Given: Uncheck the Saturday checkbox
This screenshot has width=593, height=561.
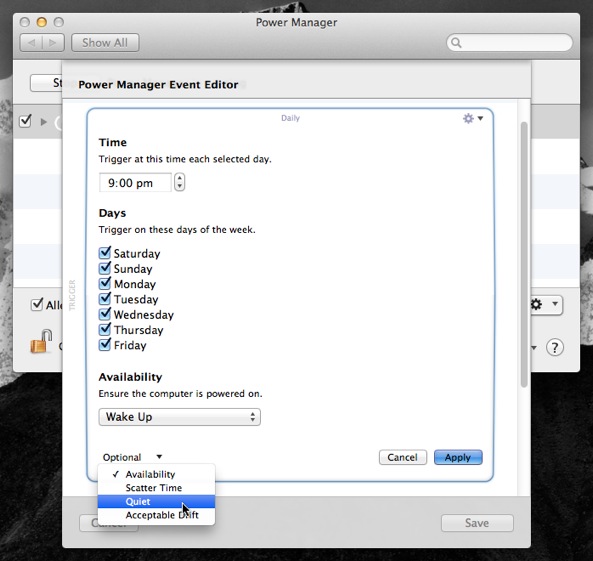Looking at the screenshot, I should [x=105, y=253].
